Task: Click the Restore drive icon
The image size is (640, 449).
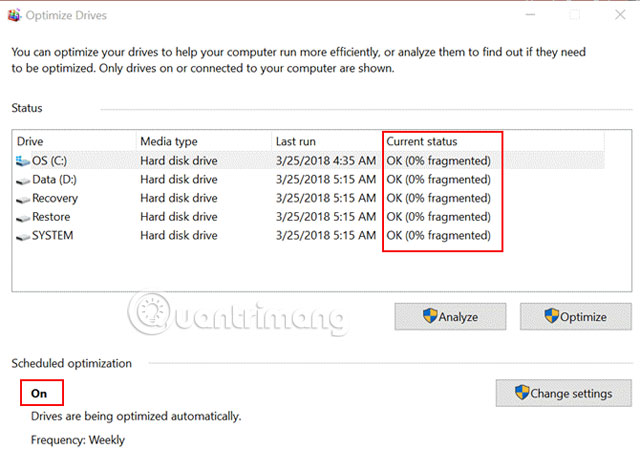Action: tap(24, 217)
